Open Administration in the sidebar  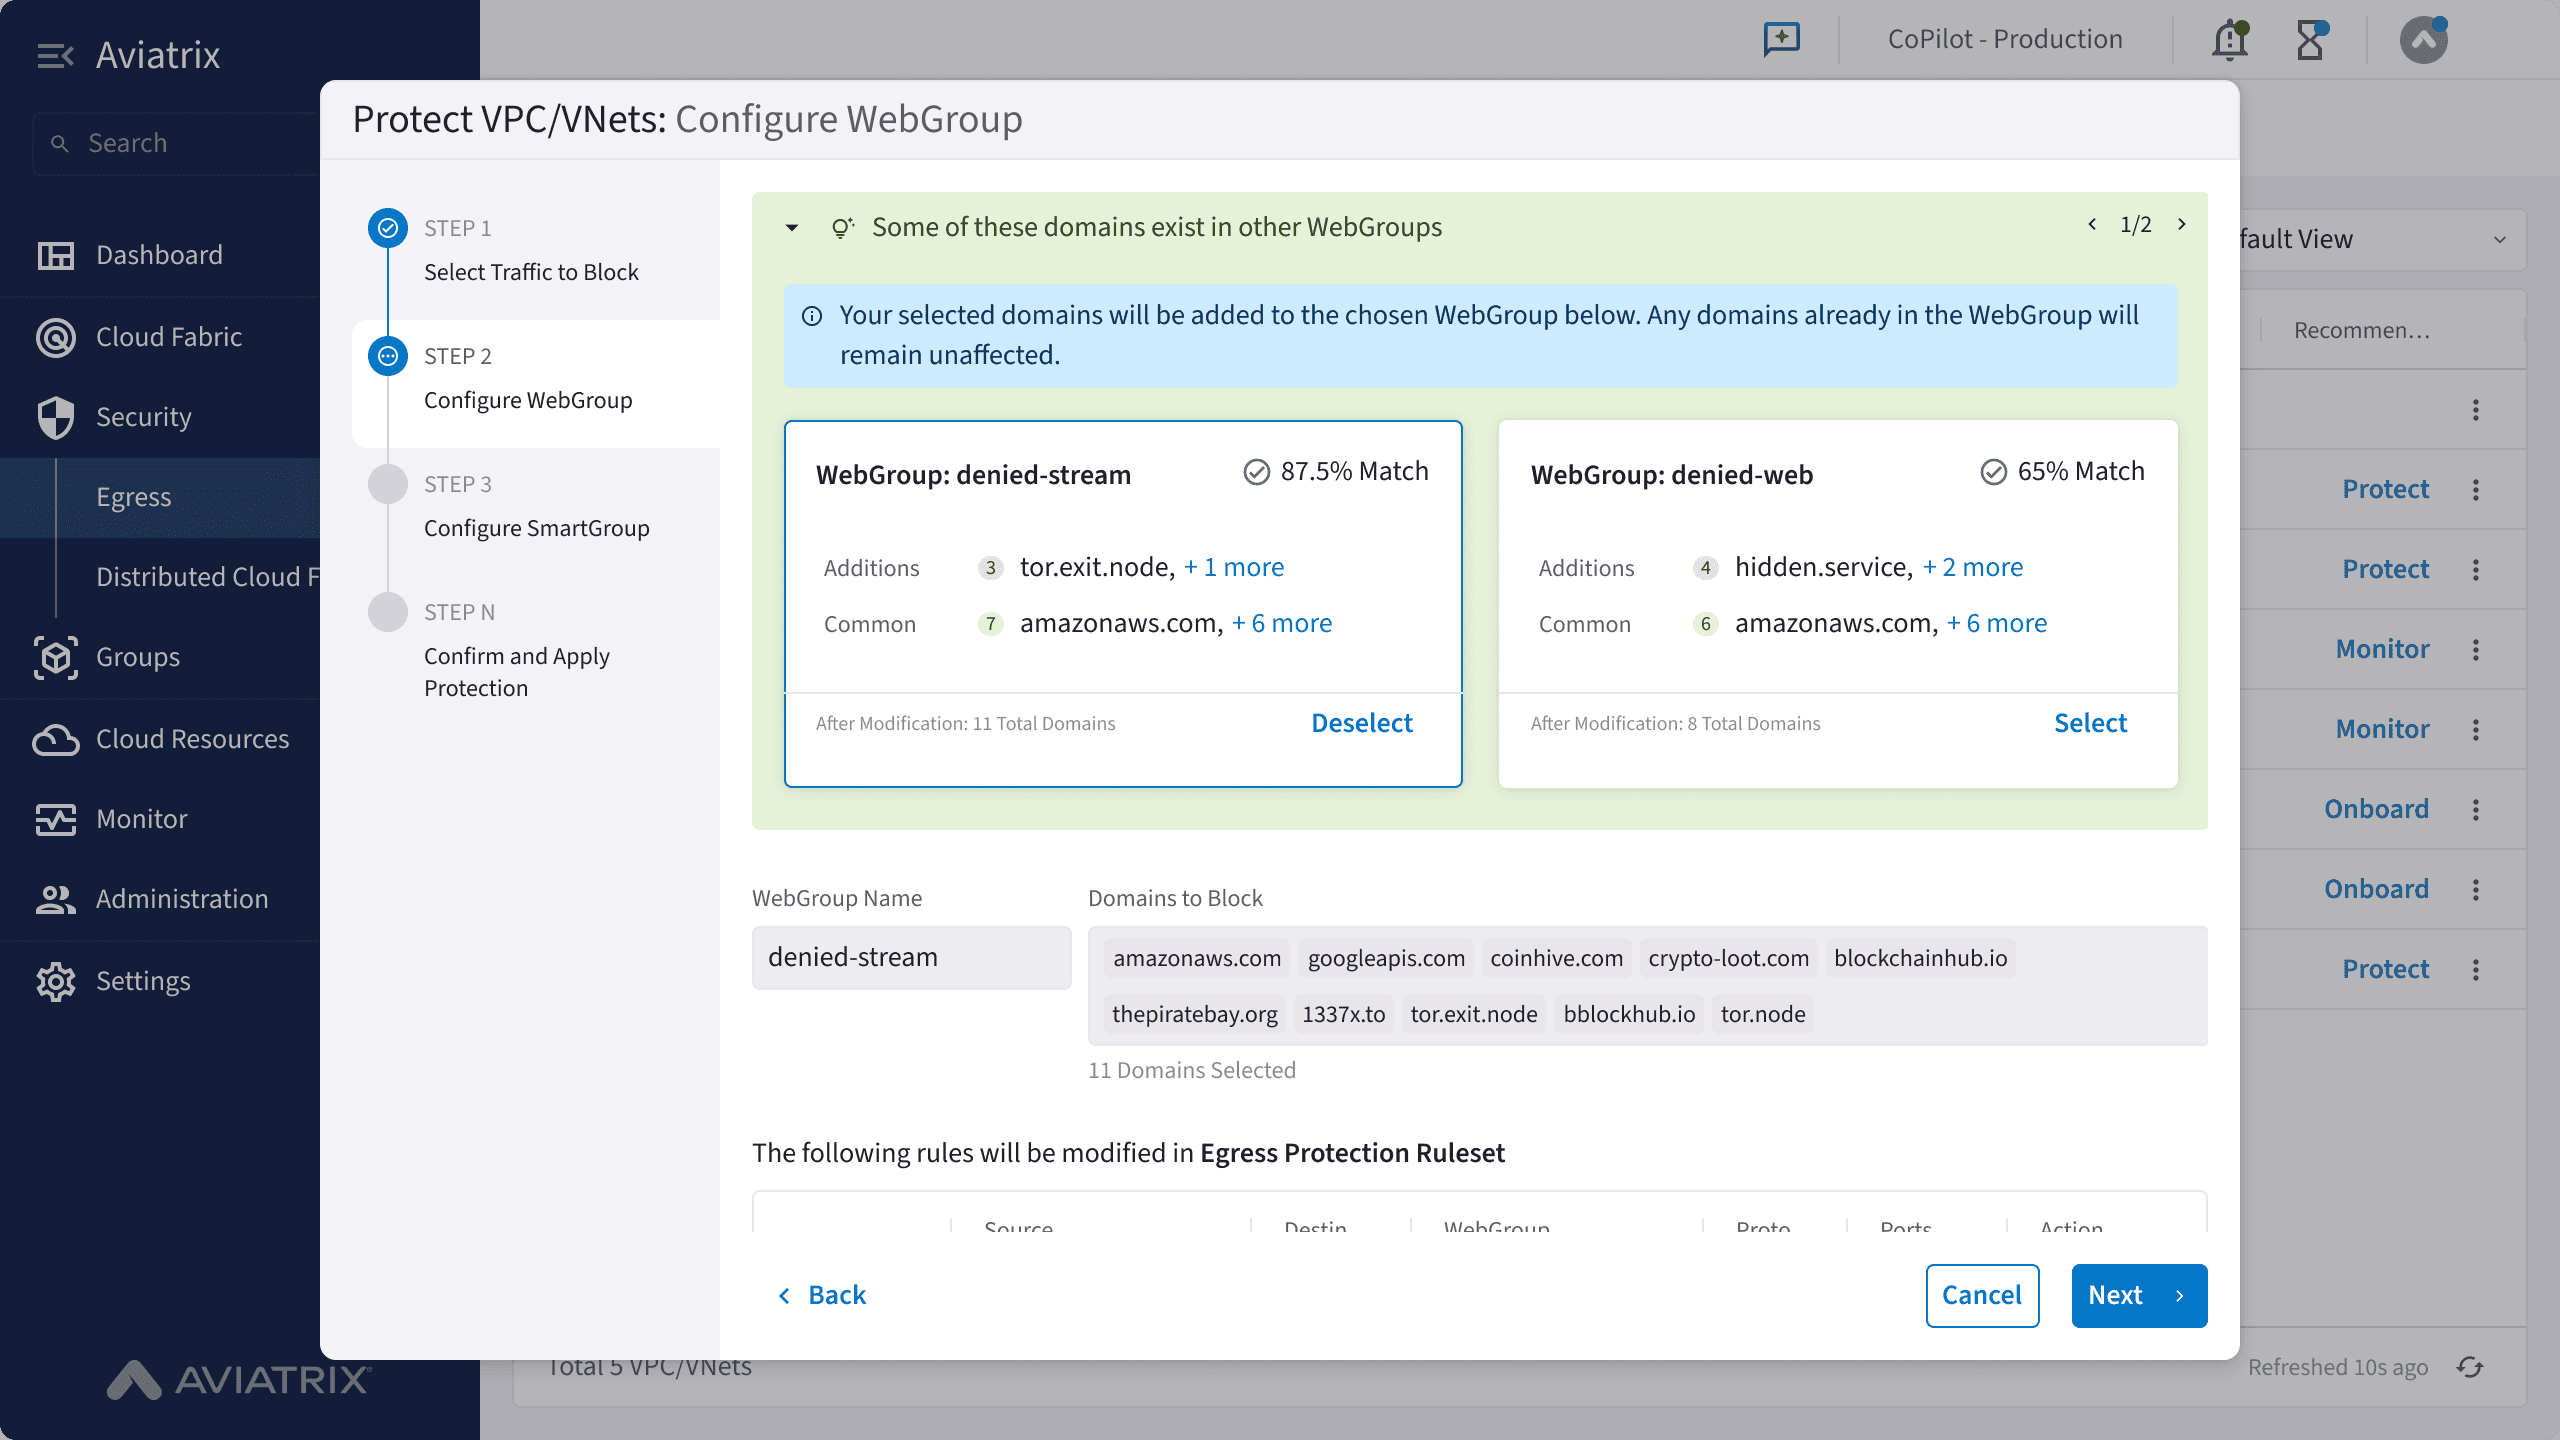(160, 900)
